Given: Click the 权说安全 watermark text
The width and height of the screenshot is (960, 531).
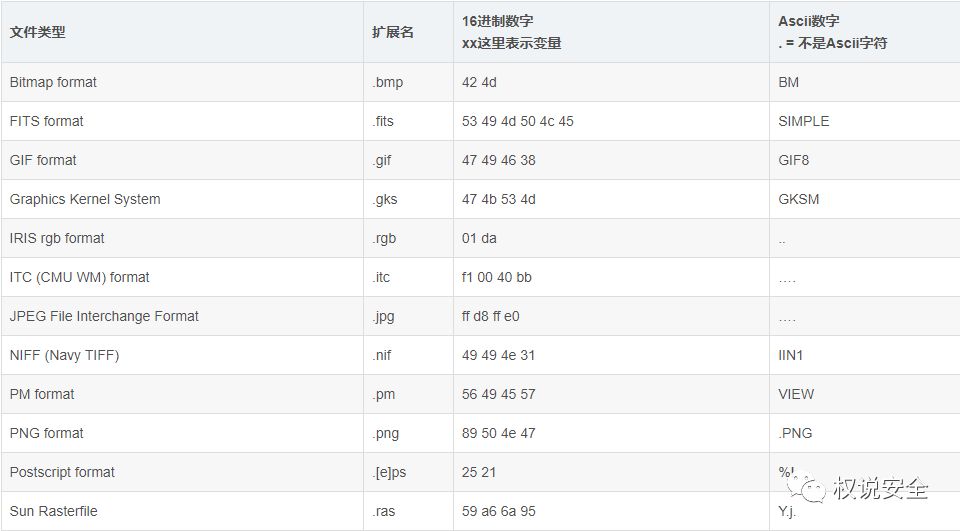Looking at the screenshot, I should click(880, 488).
